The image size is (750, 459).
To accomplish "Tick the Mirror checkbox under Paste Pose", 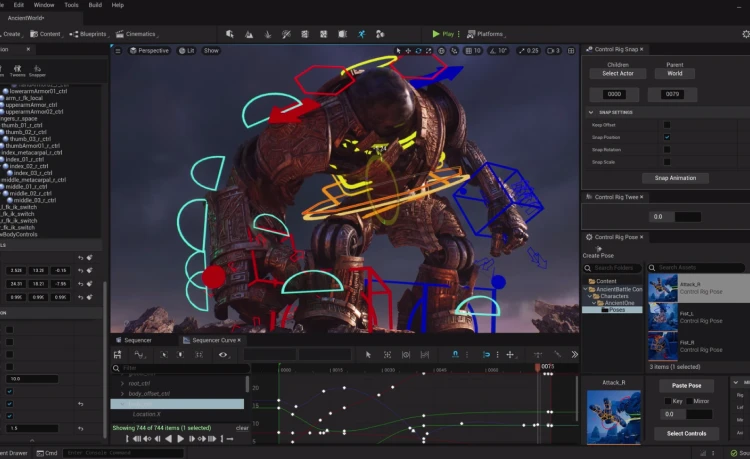I will pyautogui.click(x=689, y=401).
